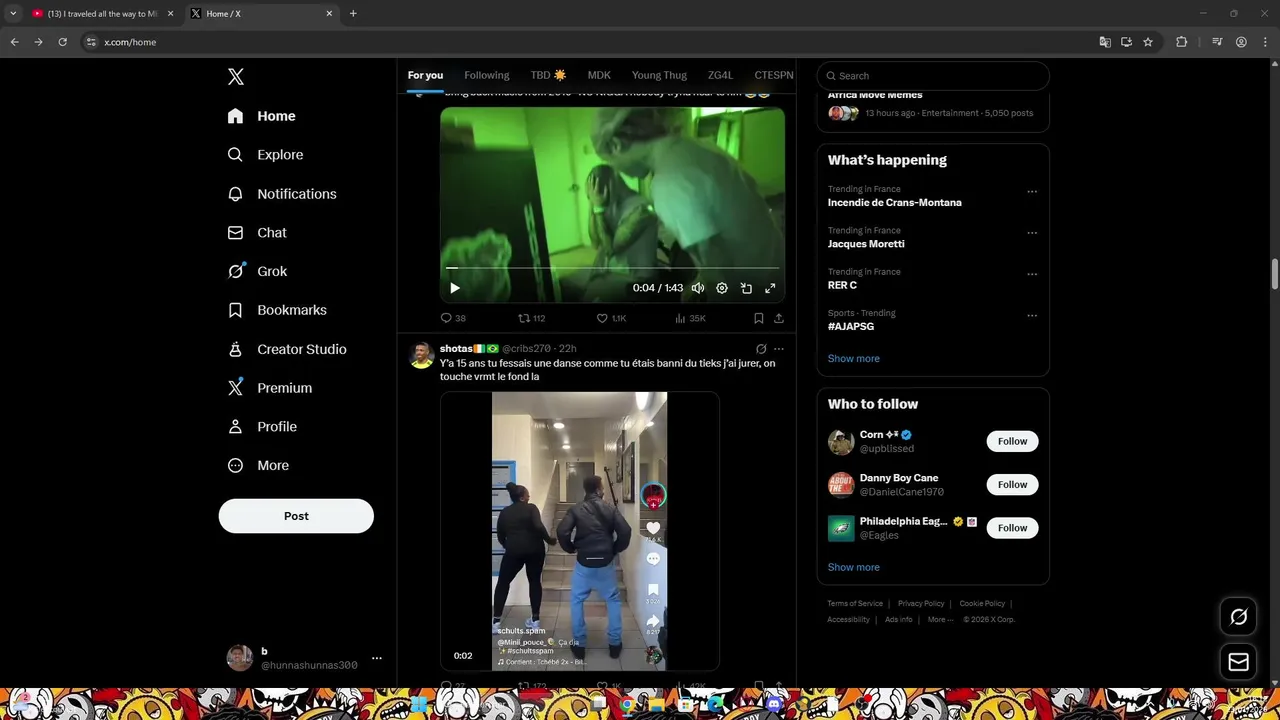Open the green video's settings gear
Viewport: 1280px width, 720px height.
click(x=722, y=288)
